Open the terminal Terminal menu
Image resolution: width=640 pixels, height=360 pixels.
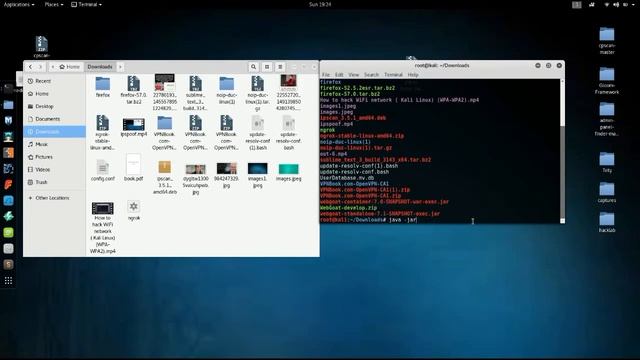tap(393, 75)
